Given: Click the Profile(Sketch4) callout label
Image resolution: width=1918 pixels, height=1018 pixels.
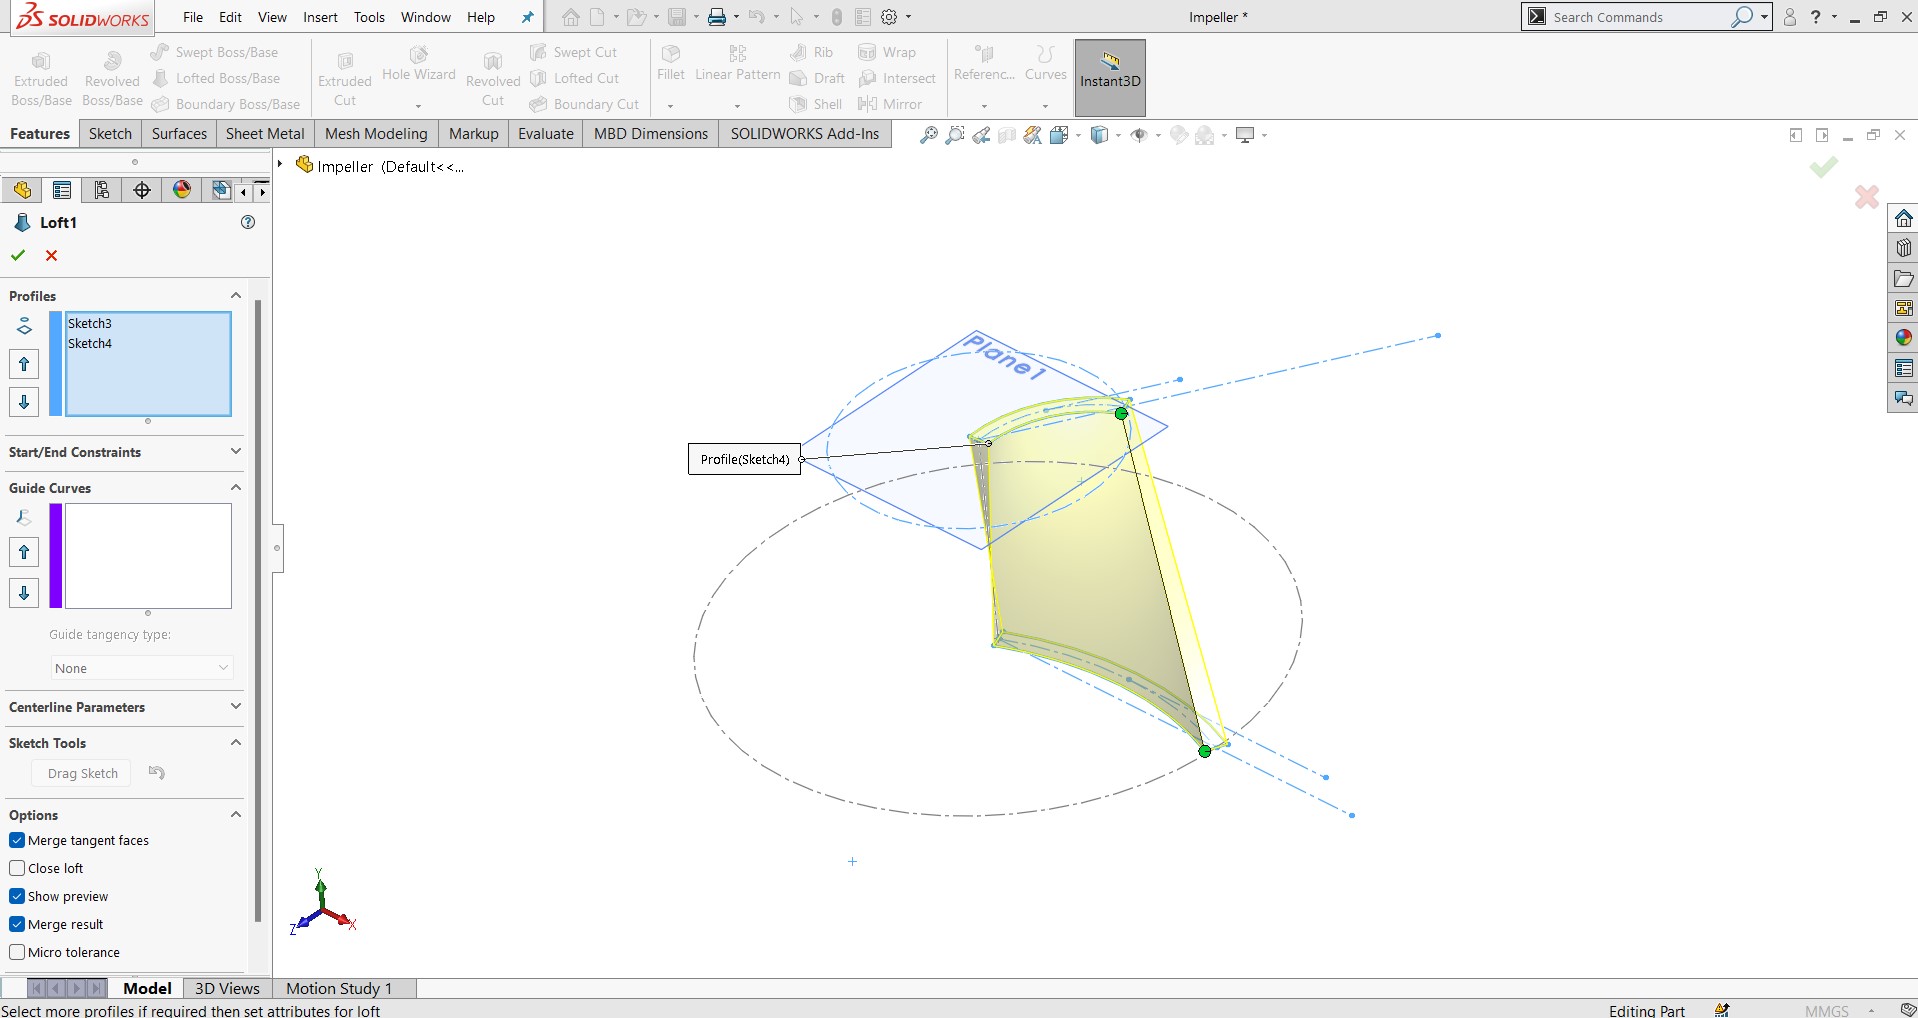Looking at the screenshot, I should point(744,459).
